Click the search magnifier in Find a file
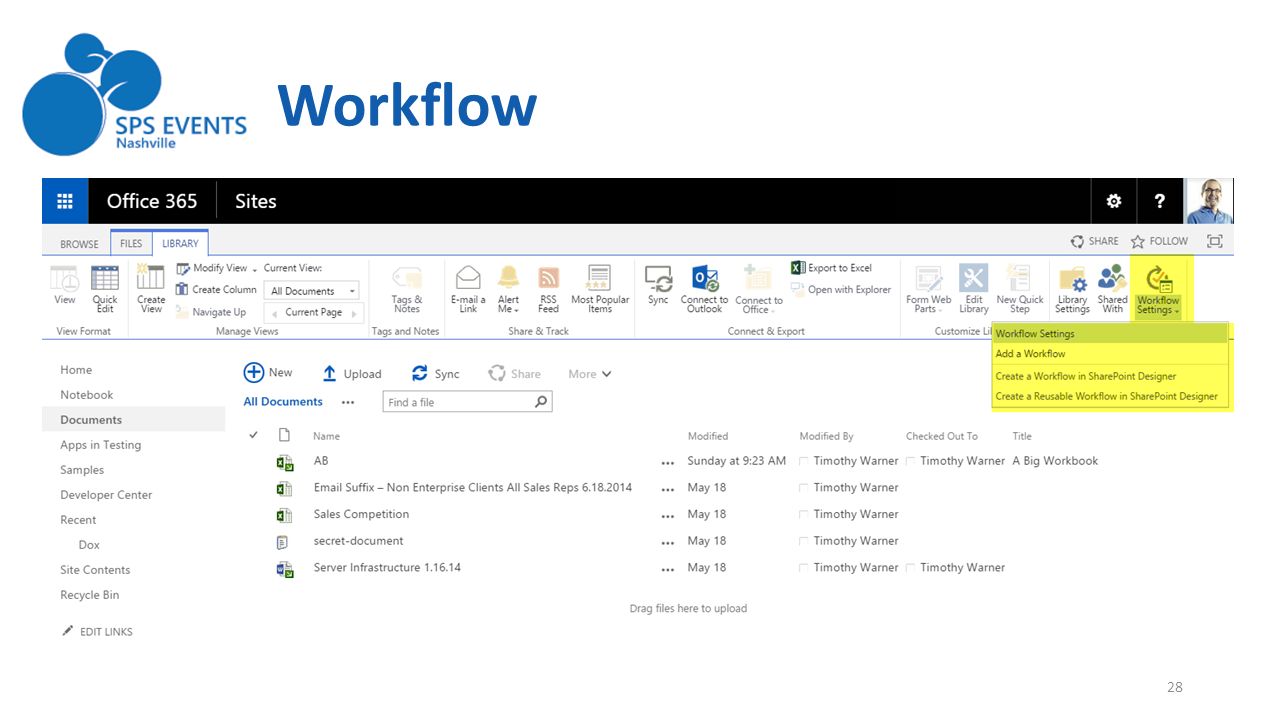This screenshot has width=1280, height=720. pos(541,402)
